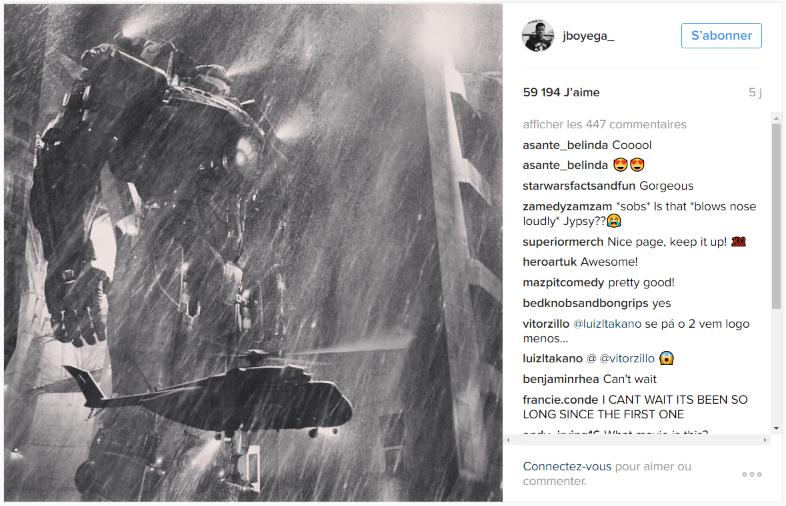Click the S'abonner follow button
The height and width of the screenshot is (506, 786).
(x=721, y=36)
